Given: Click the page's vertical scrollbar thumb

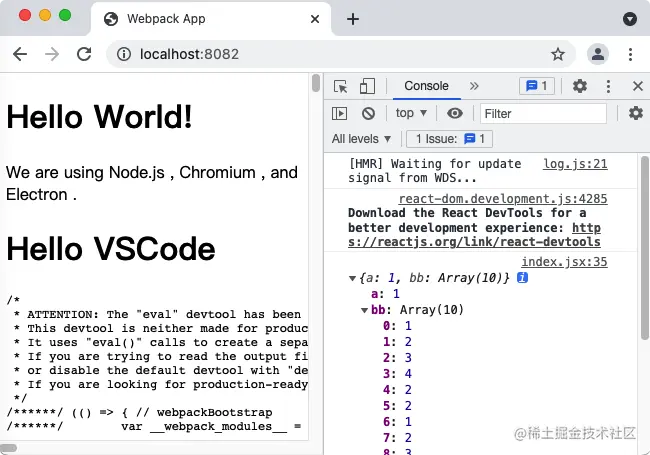Looking at the screenshot, I should click(x=316, y=83).
